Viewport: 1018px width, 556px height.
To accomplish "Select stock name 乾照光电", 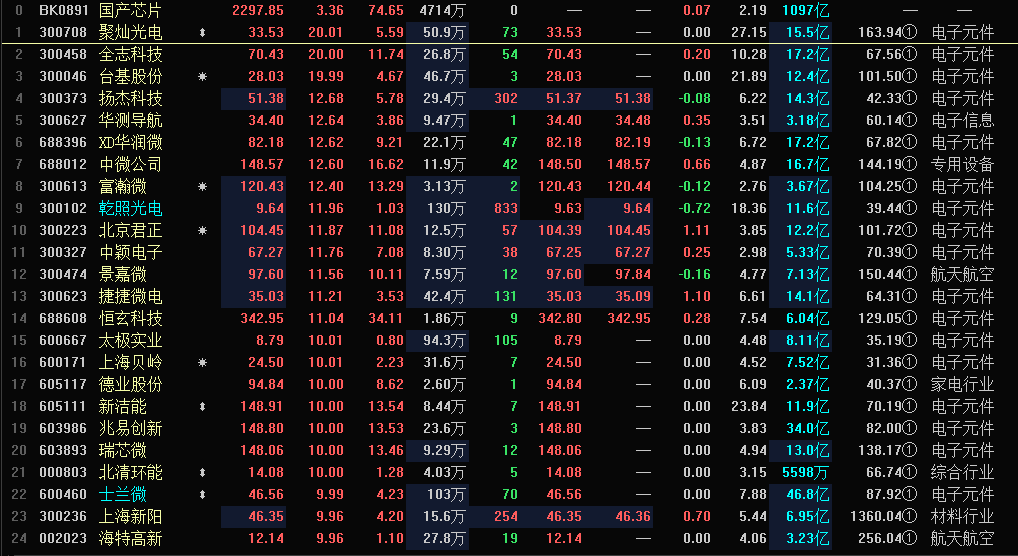I will 130,208.
